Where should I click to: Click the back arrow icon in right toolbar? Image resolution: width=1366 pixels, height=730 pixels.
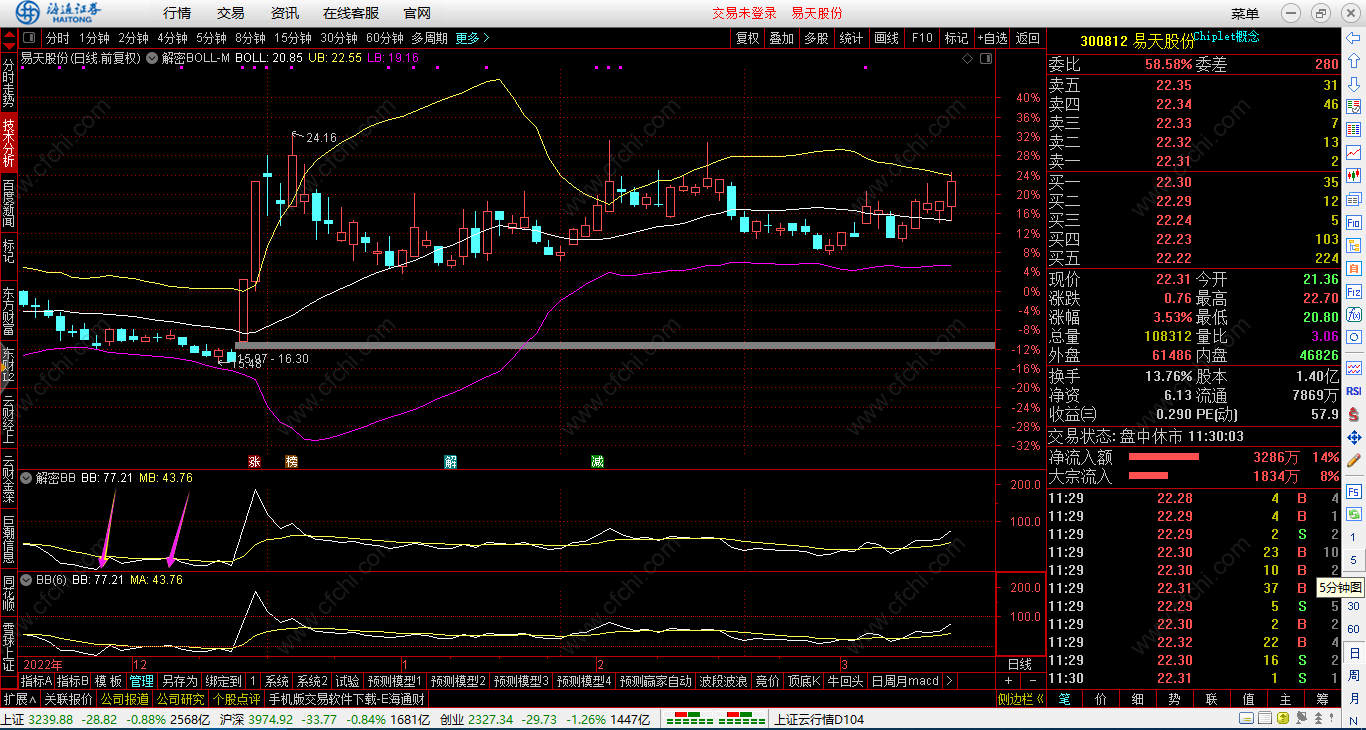1353,38
